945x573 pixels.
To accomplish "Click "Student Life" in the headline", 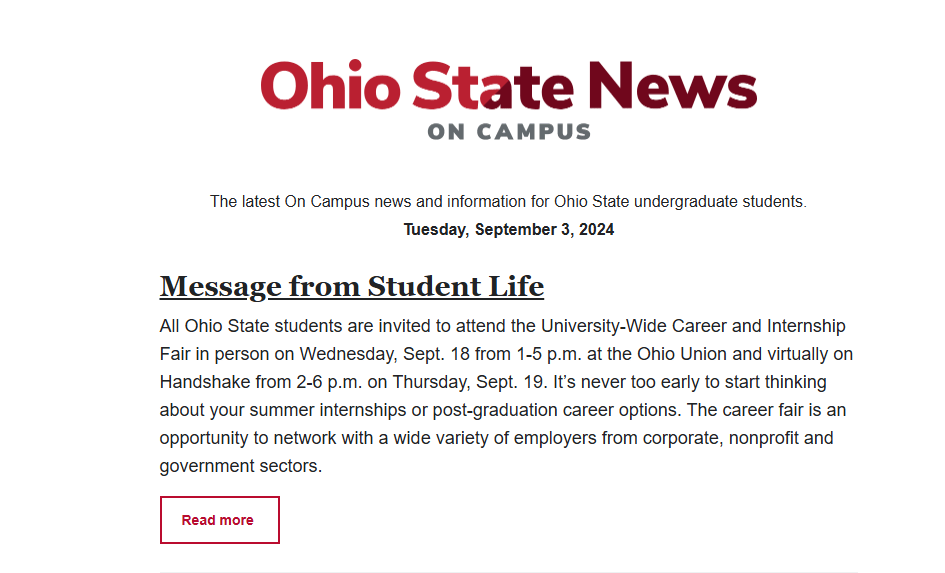I will click(x=456, y=287).
